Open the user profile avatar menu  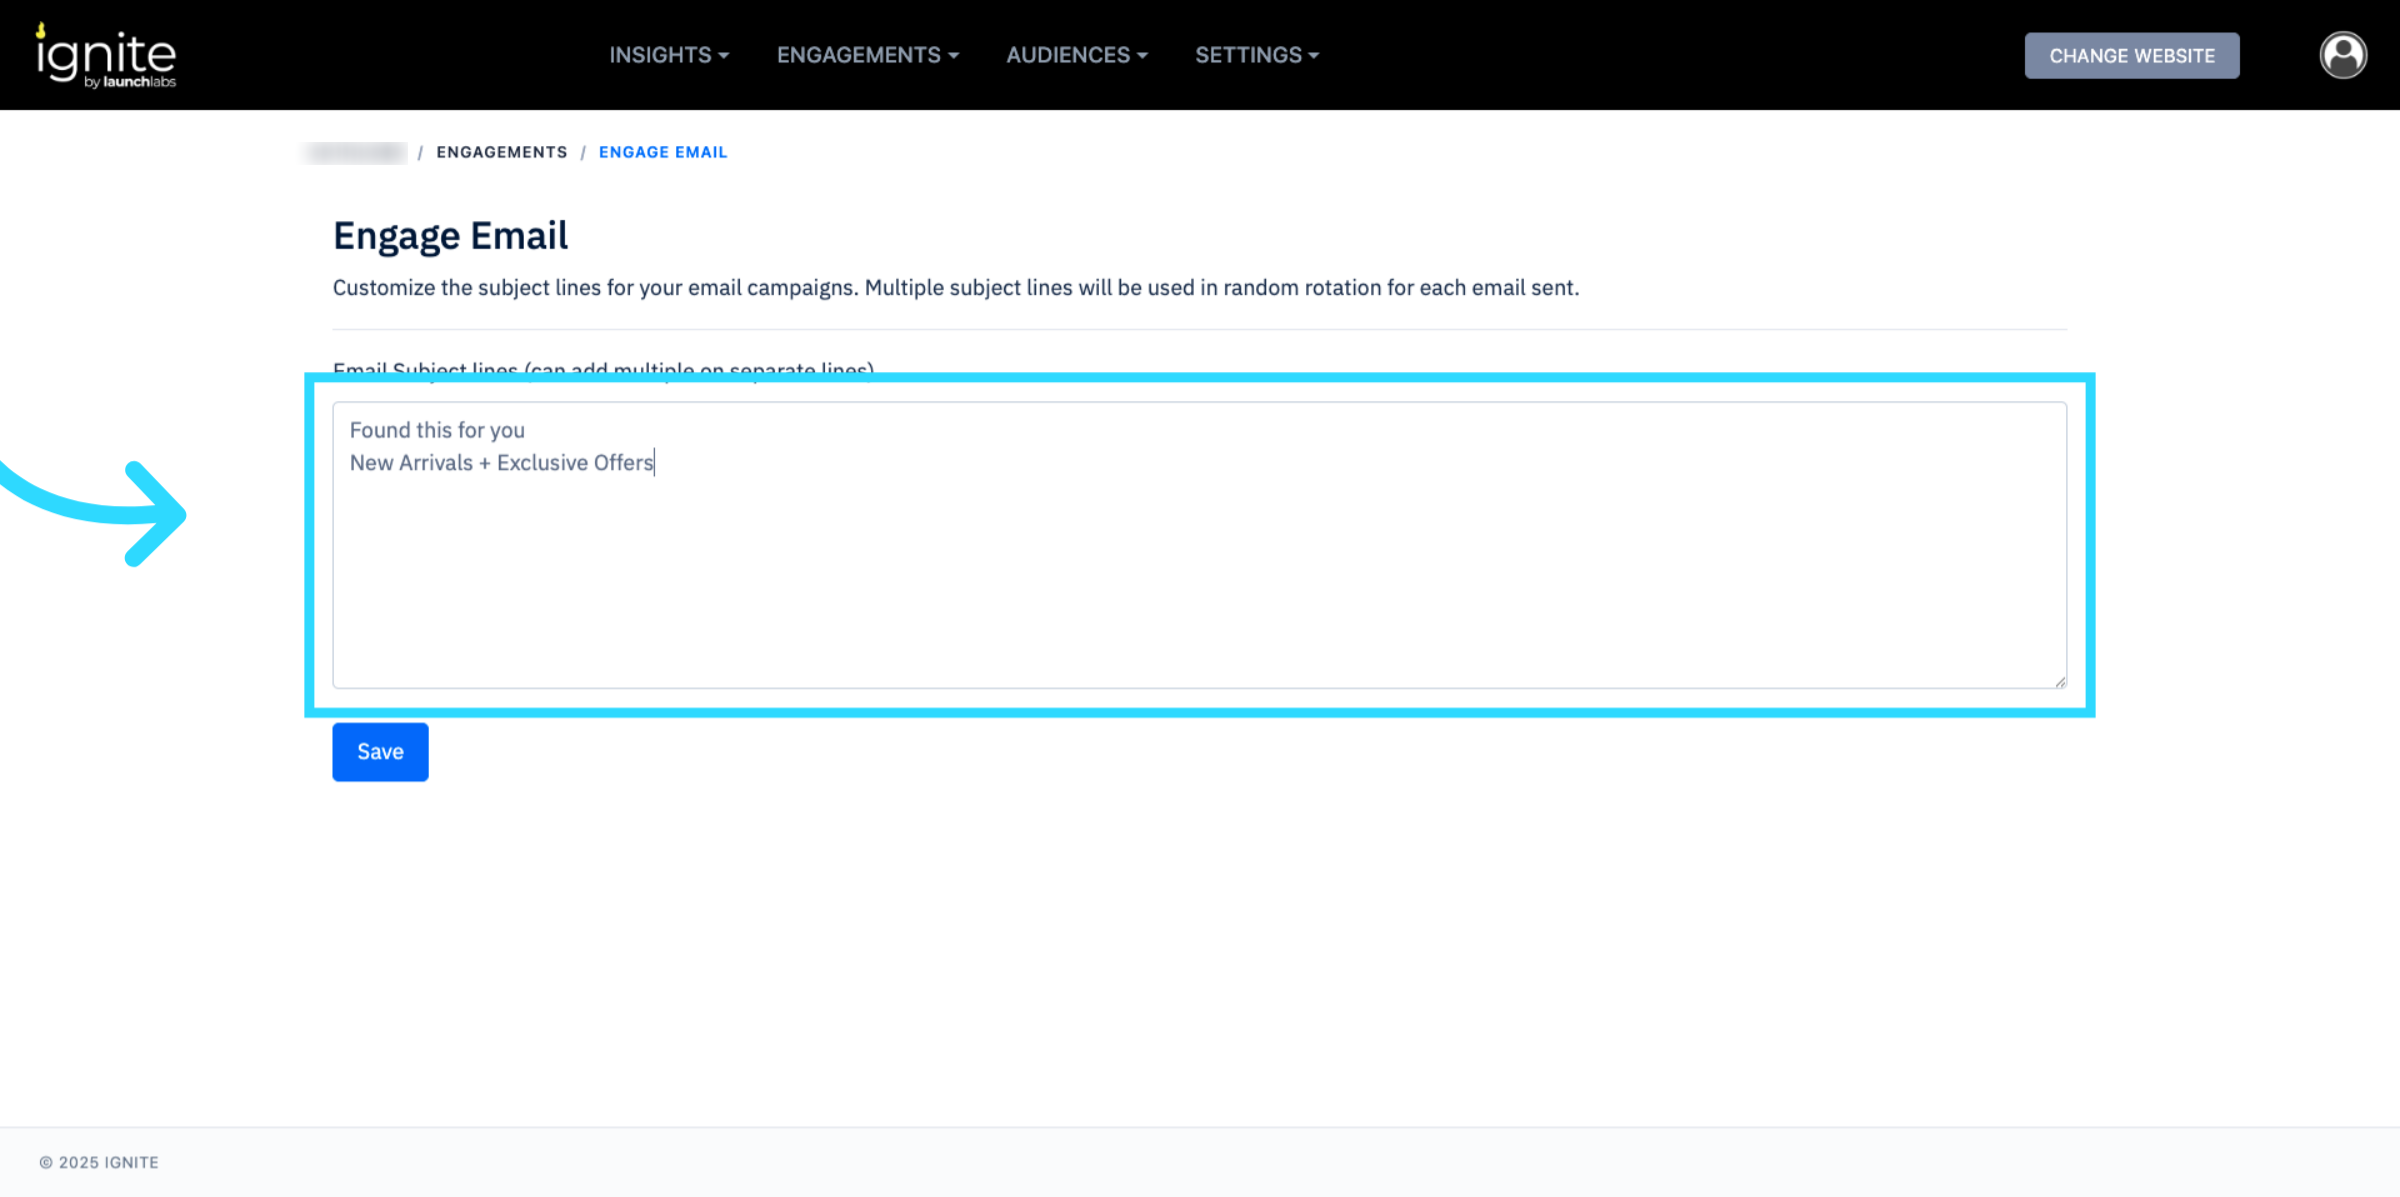point(2342,55)
